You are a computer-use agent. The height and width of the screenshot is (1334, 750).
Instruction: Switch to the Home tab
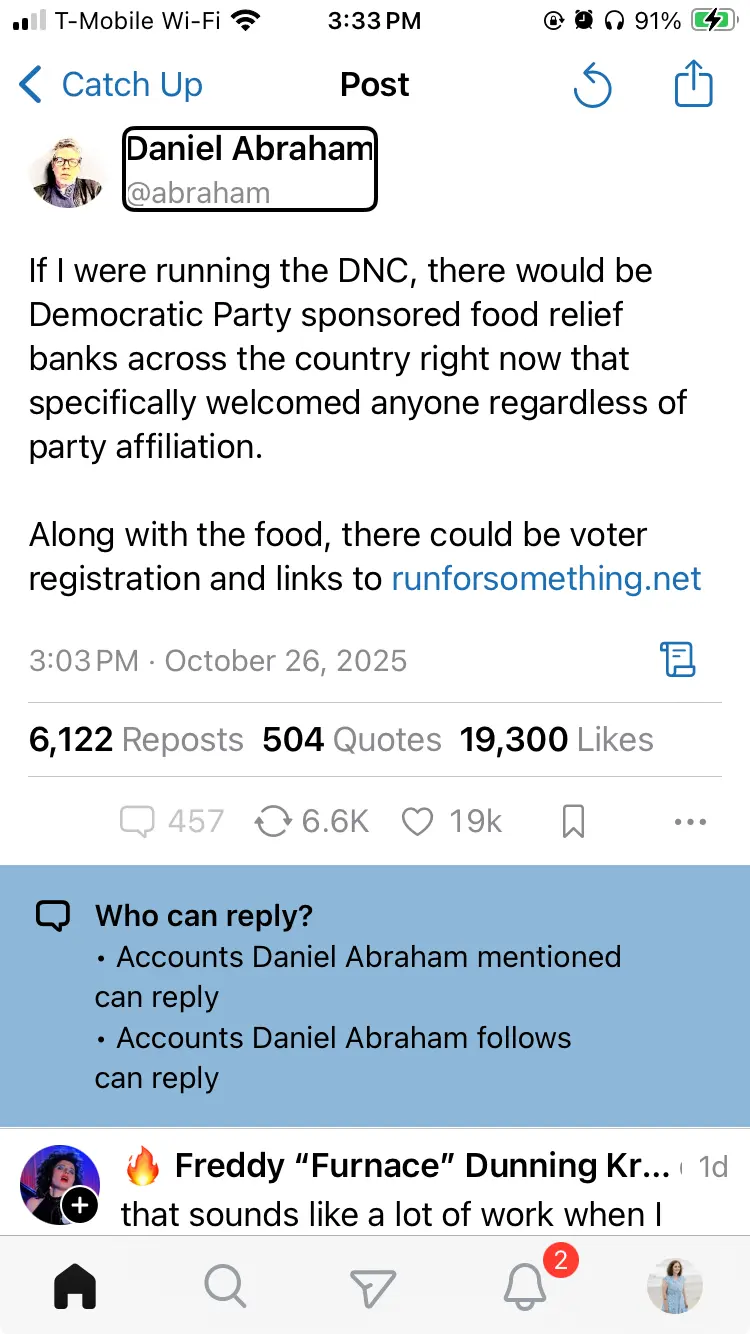75,1286
